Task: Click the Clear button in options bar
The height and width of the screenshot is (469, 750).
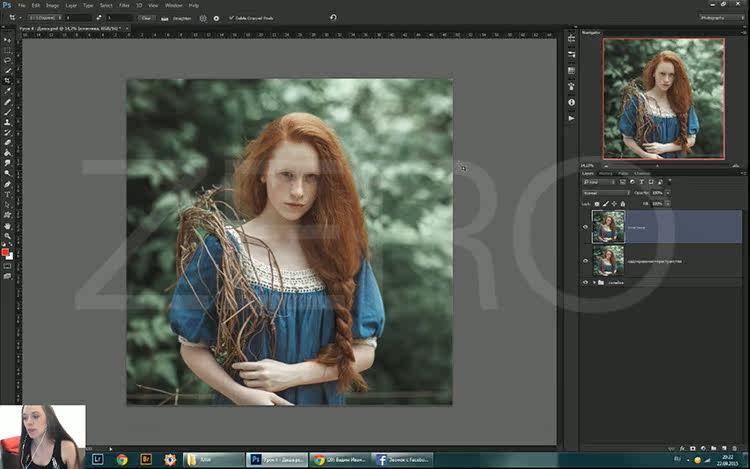Action: point(144,17)
